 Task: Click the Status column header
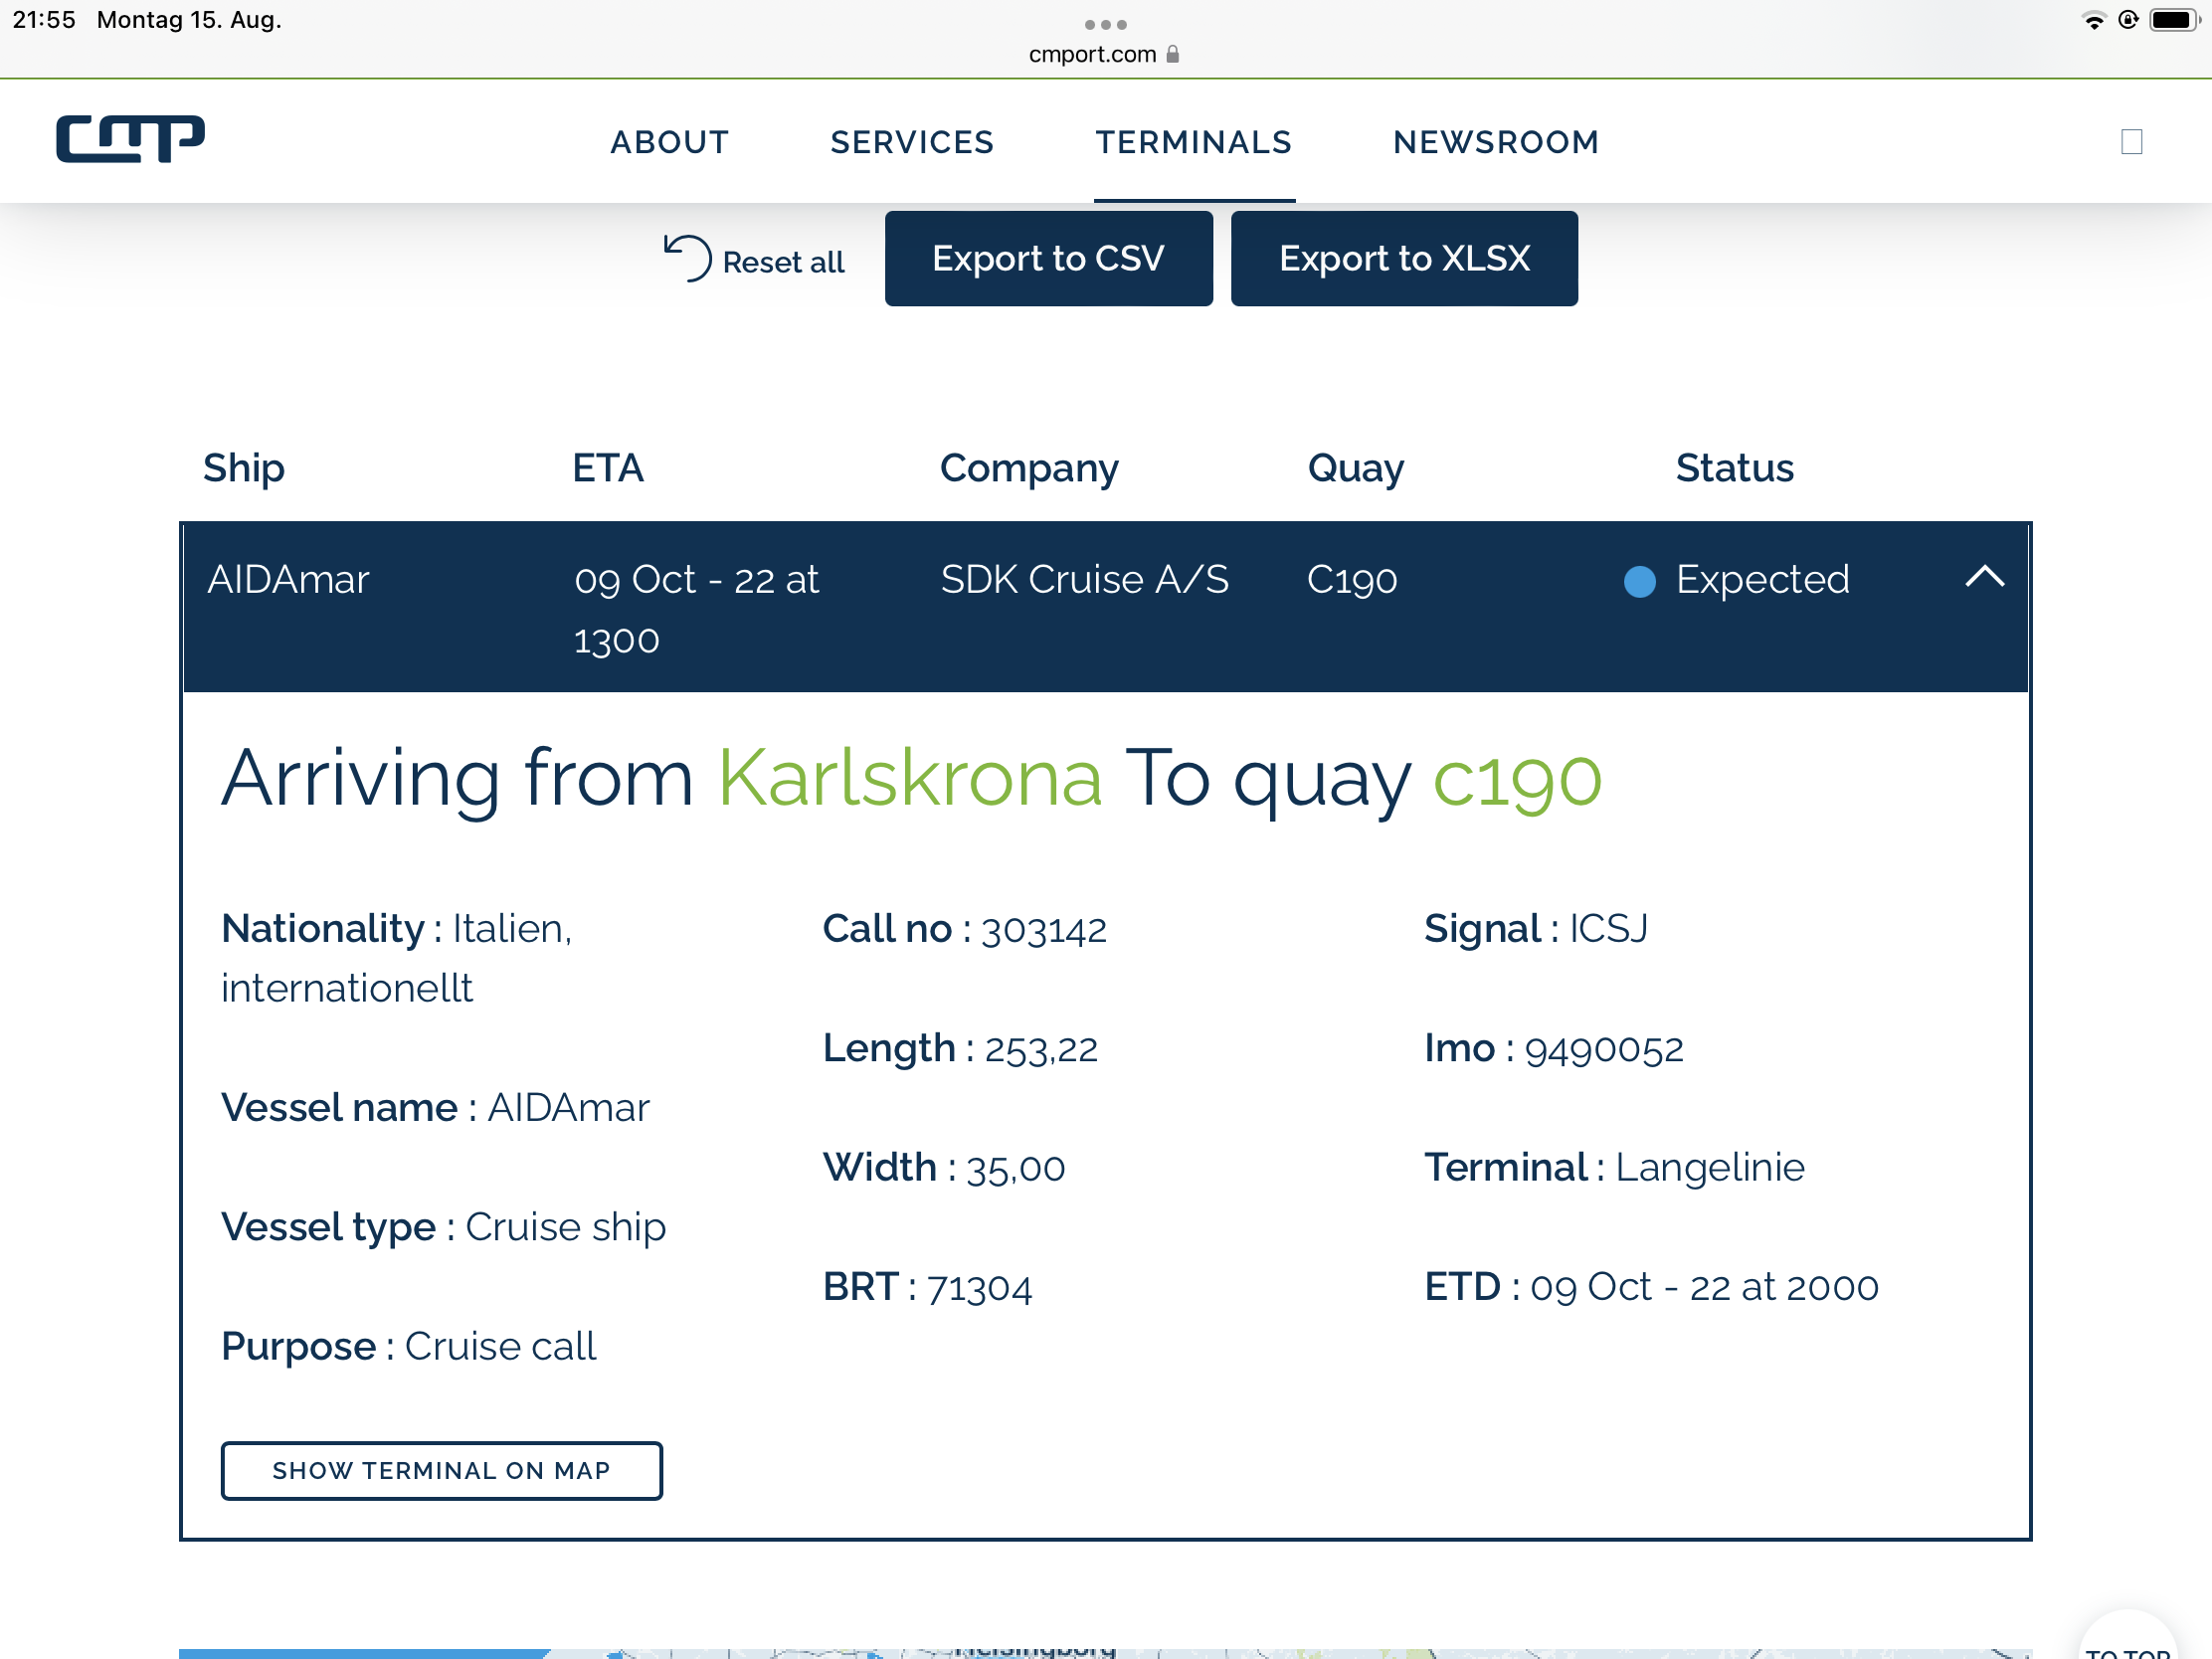click(x=1734, y=468)
